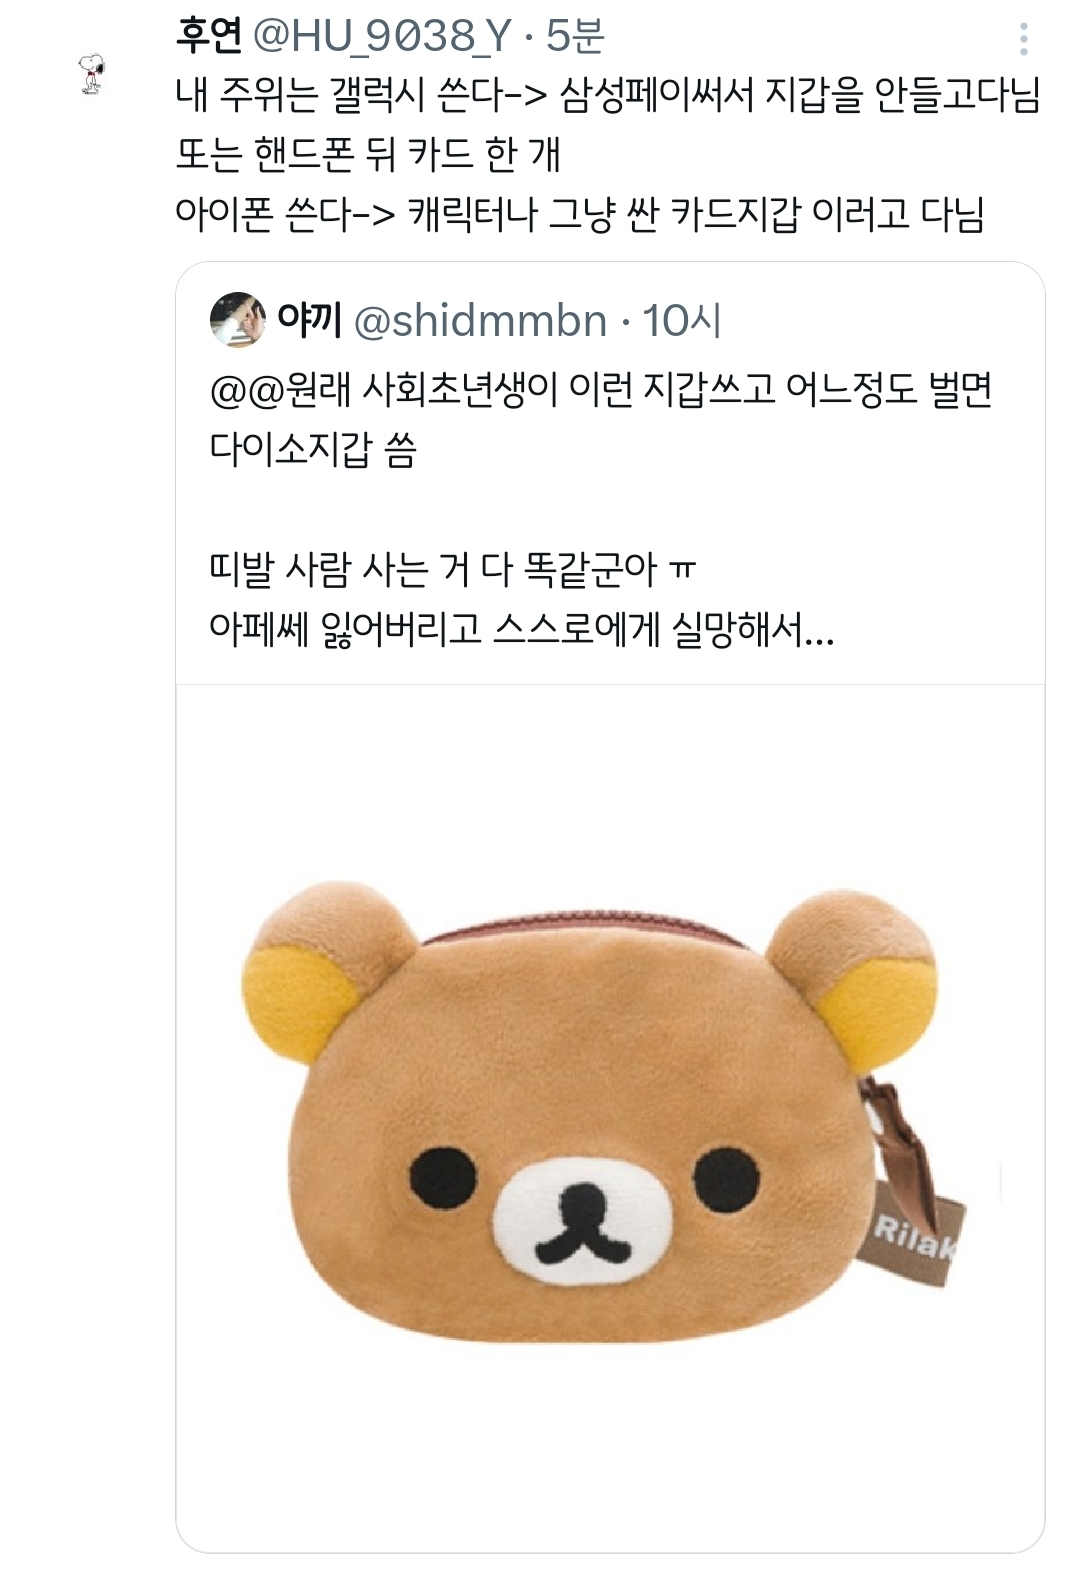
Task: Tap the Snoopy profile avatar of 후연
Action: (x=92, y=74)
